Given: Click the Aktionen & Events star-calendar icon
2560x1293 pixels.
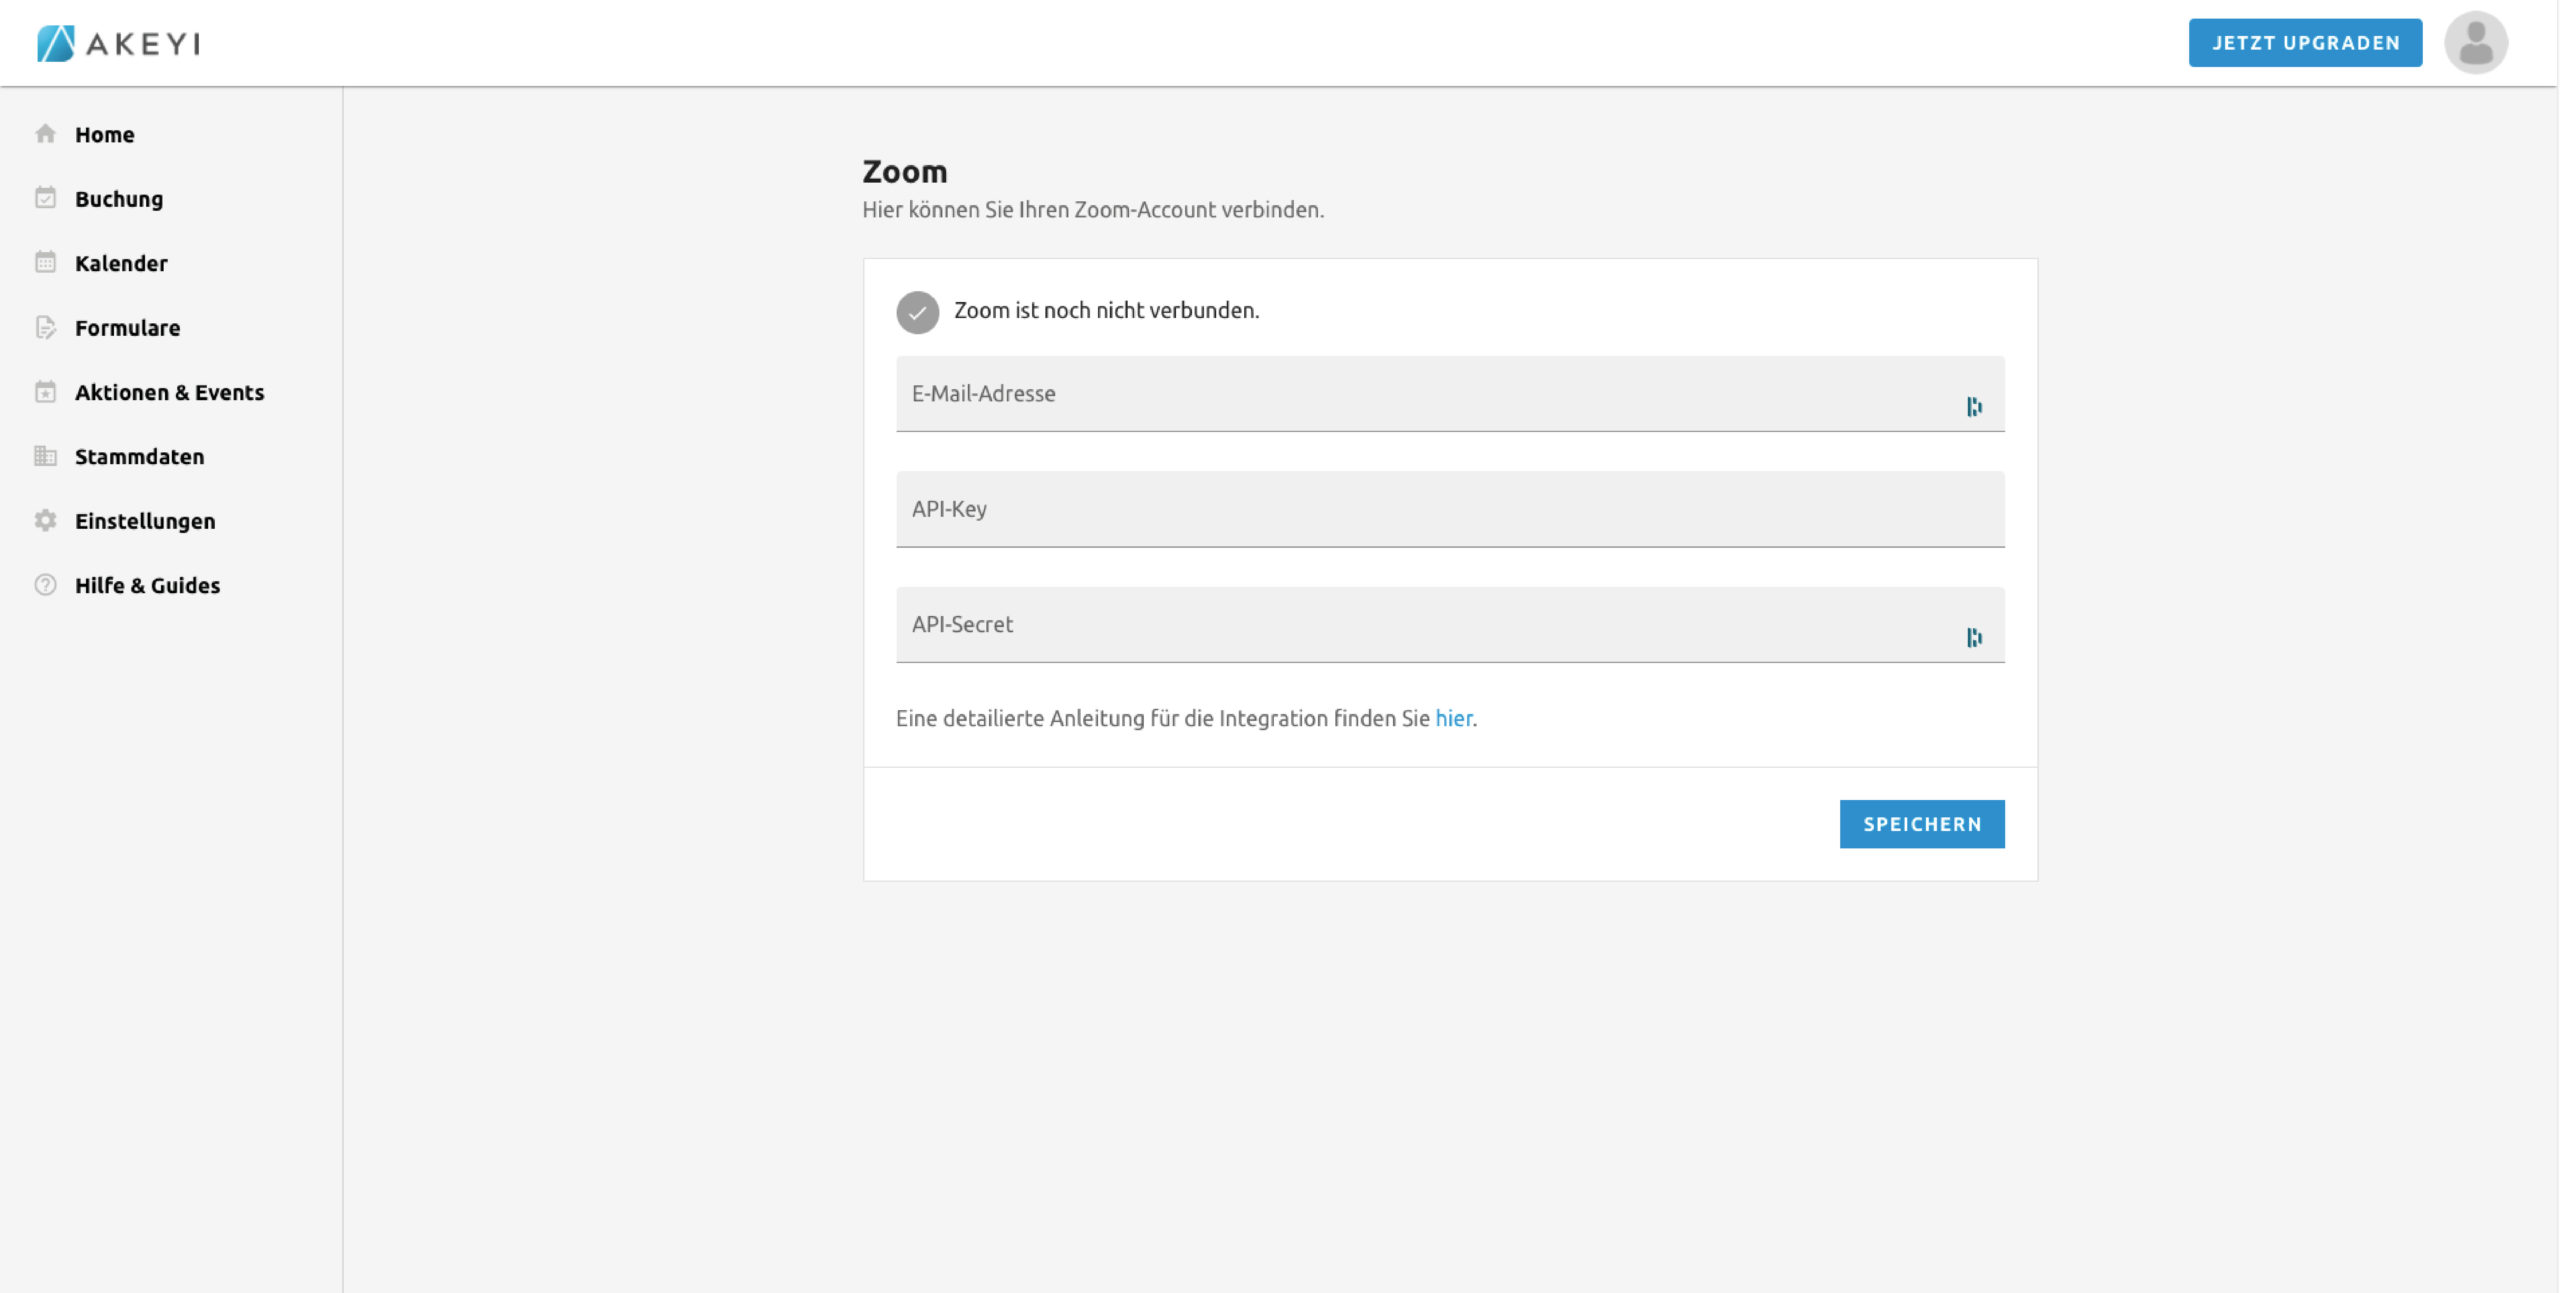Looking at the screenshot, I should [x=45, y=392].
